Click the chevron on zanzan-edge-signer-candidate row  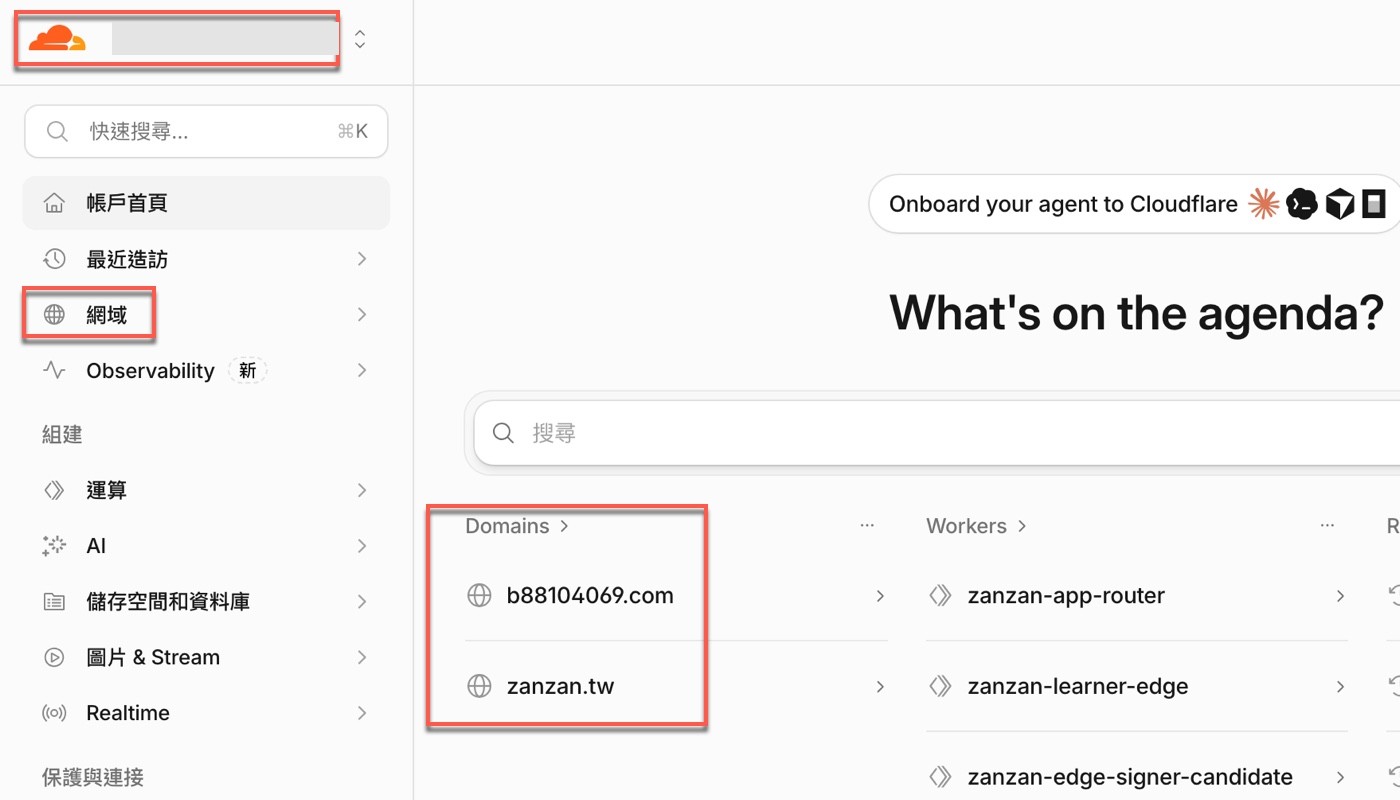tap(1340, 777)
